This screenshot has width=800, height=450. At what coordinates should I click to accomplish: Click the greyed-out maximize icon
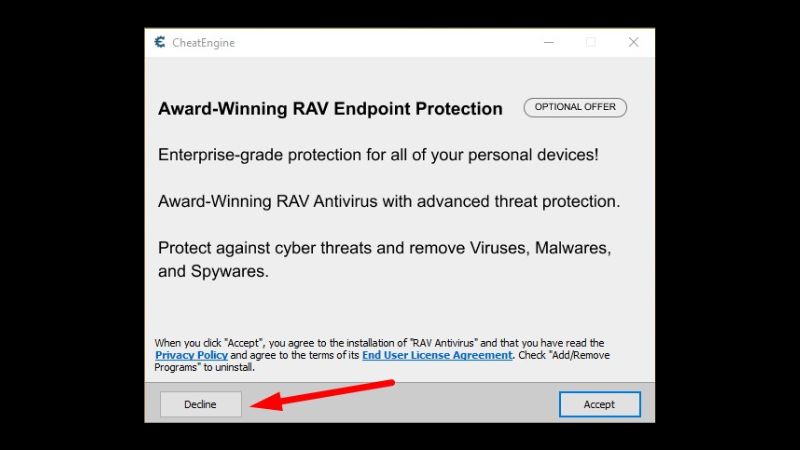point(591,42)
